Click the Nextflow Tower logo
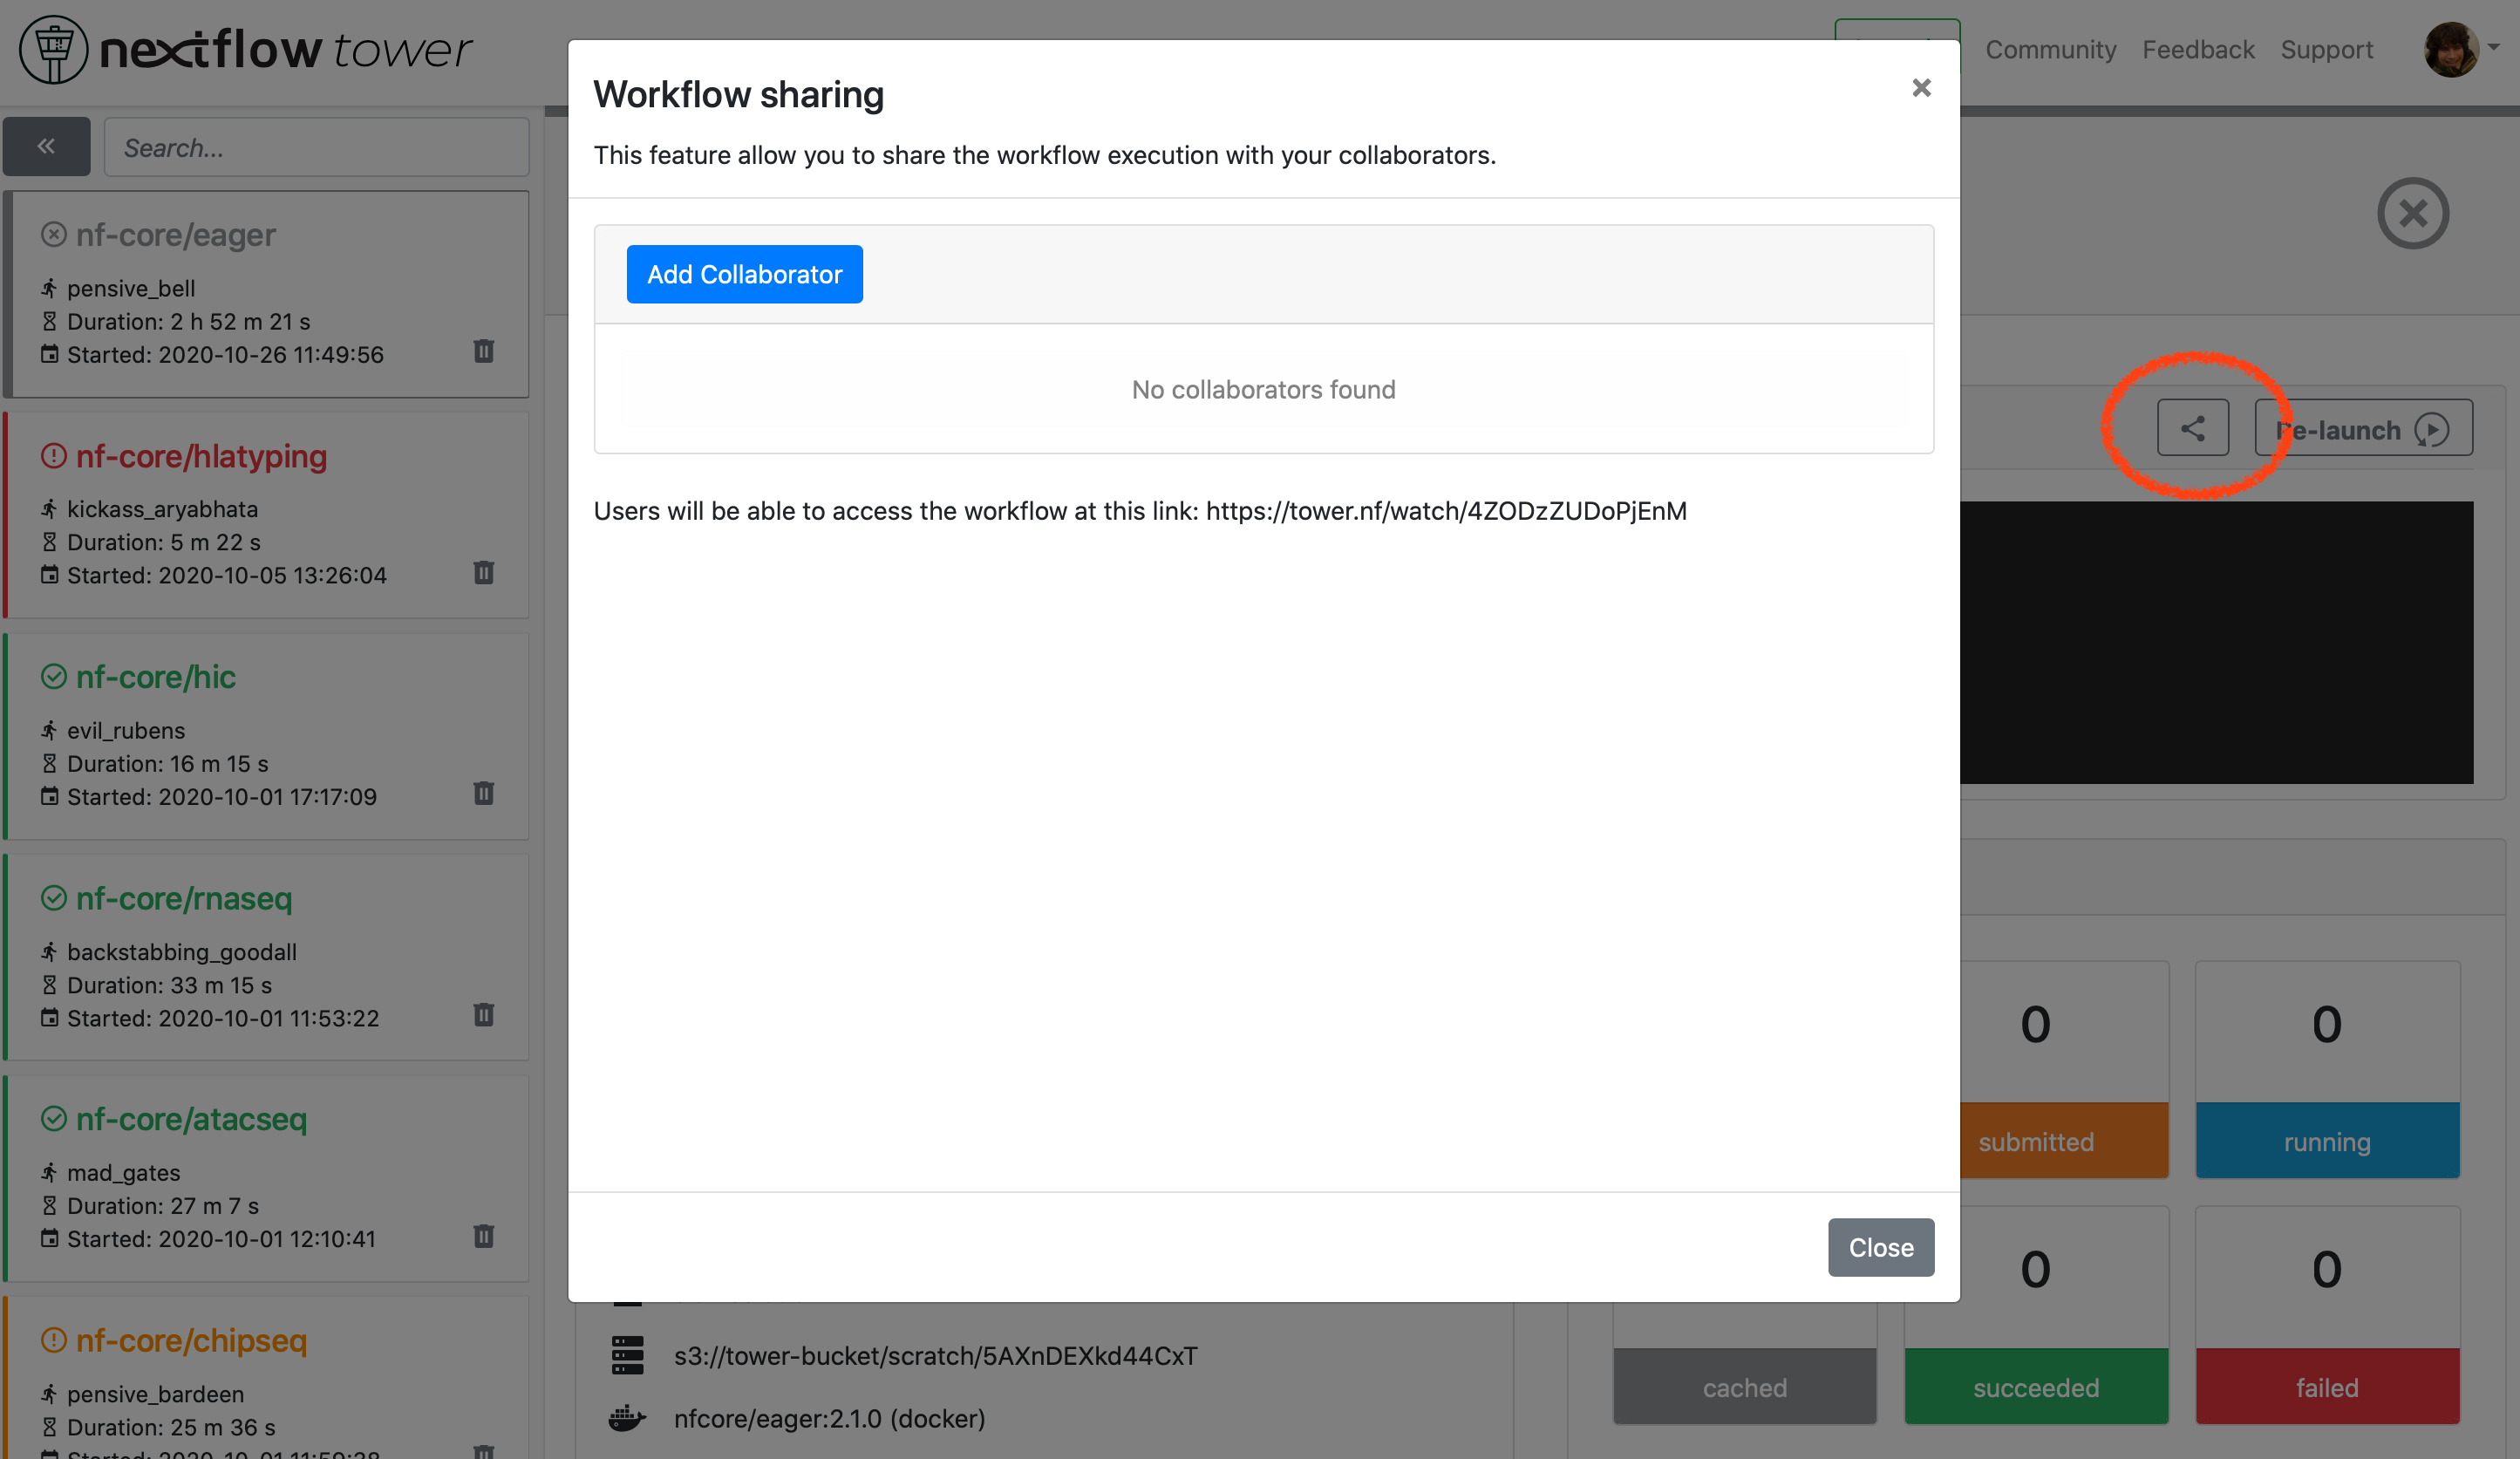 tap(246, 50)
